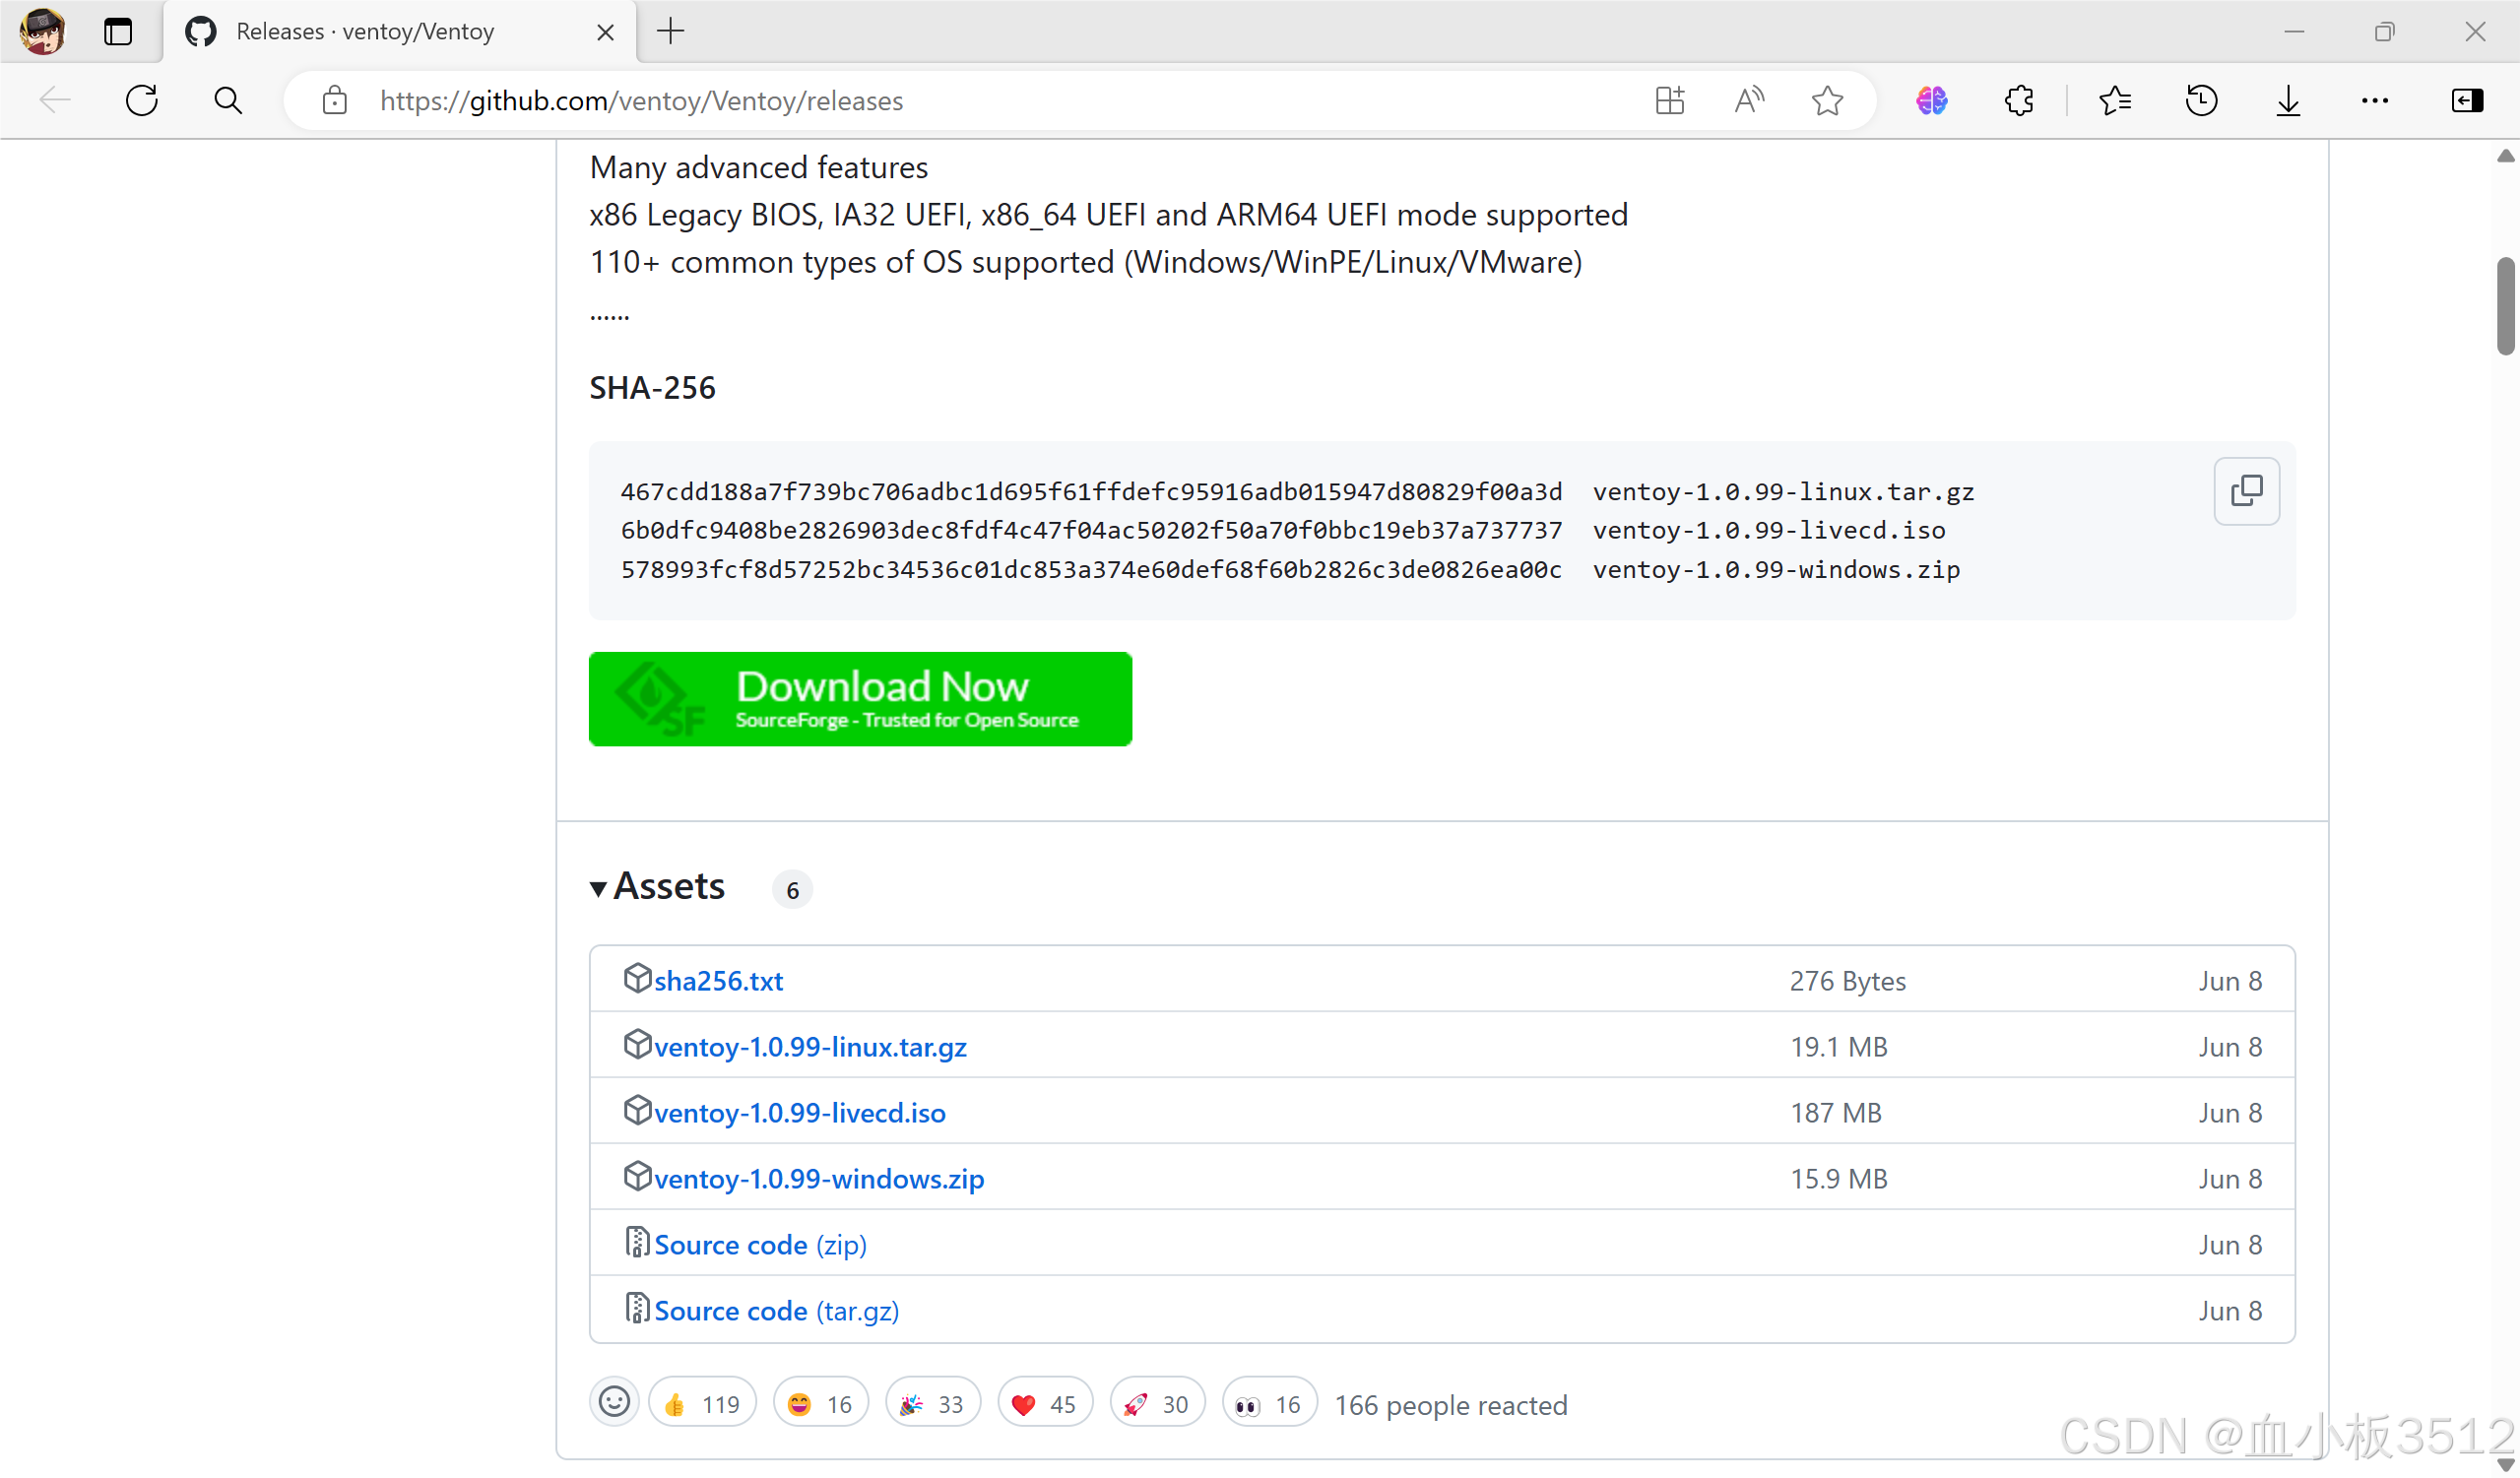
Task: Open the Extensions puzzle icon
Action: tap(2019, 100)
